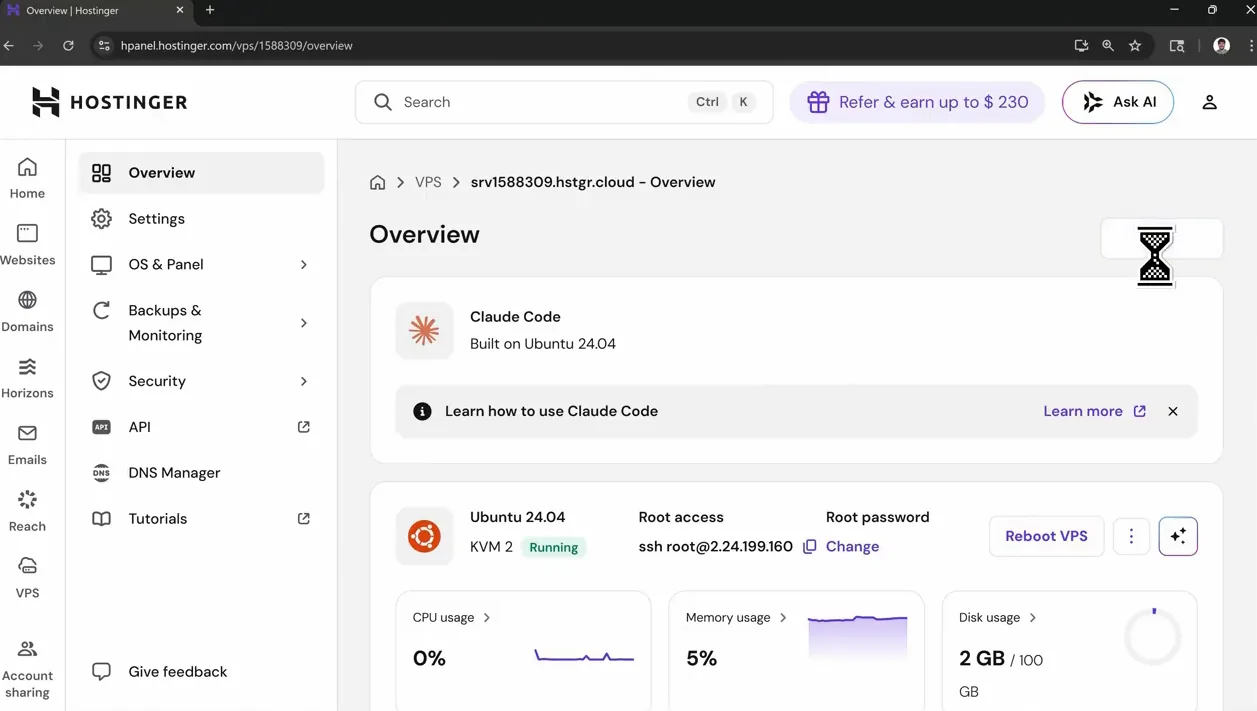Open Horizons in the left rail

(27, 378)
